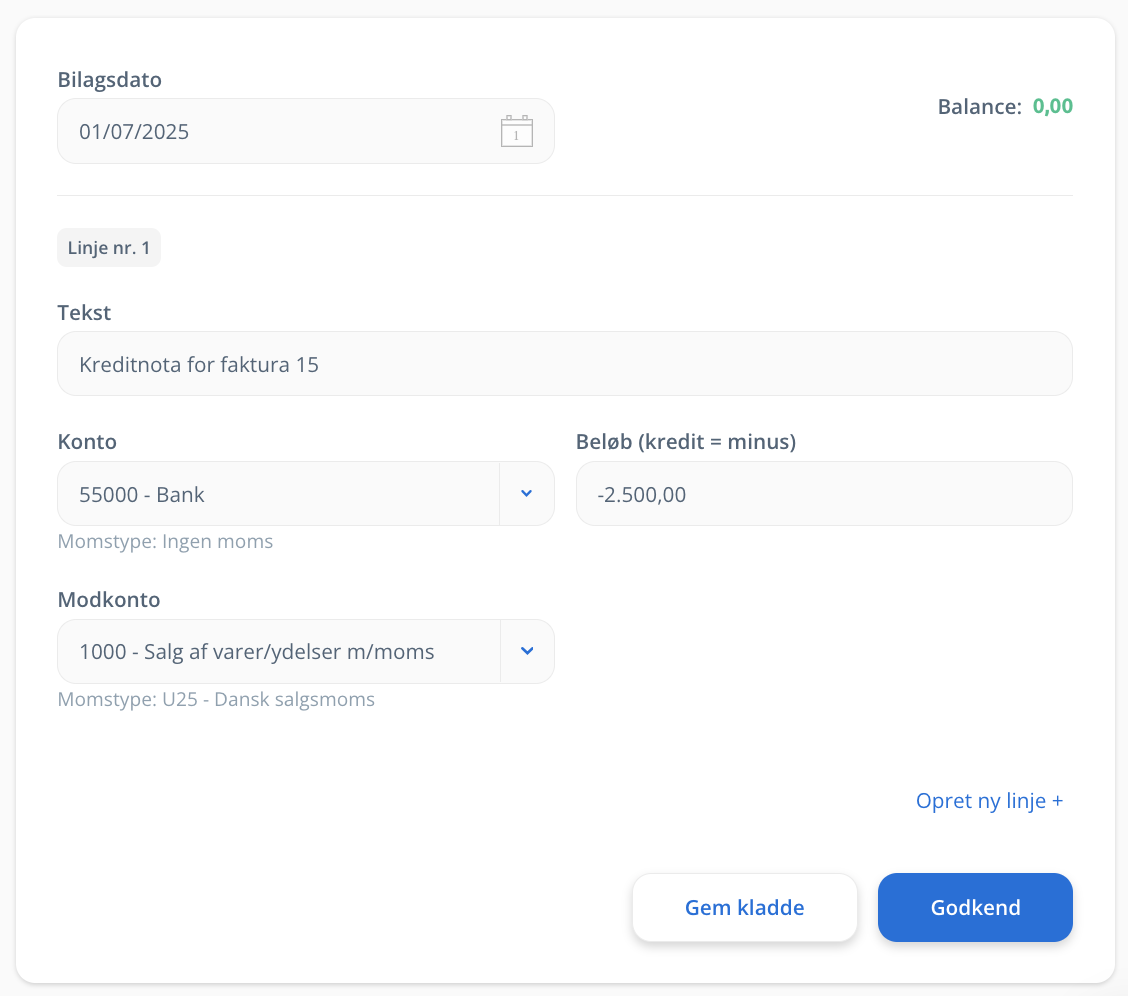Click the green 0,00 balance value
Screen dimensions: 1128x996
[1052, 106]
